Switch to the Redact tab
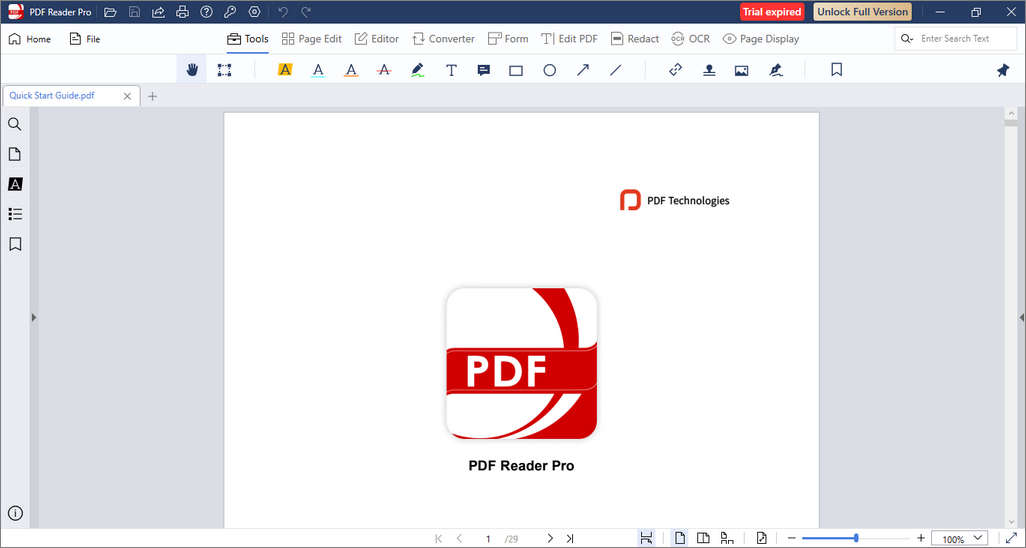Screen dimensions: 1026x548 pyautogui.click(x=635, y=39)
